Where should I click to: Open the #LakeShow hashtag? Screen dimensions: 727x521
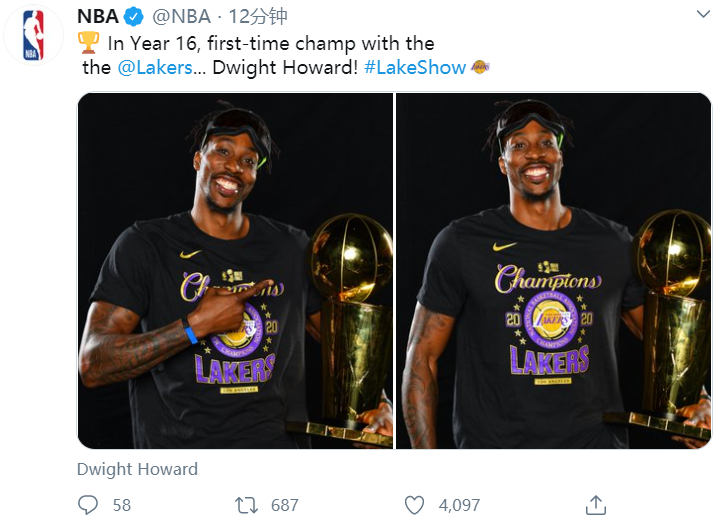(415, 68)
